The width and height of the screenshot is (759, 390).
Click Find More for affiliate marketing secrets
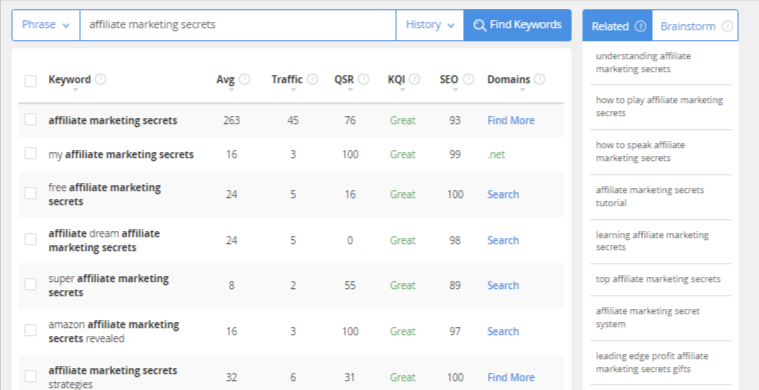pyautogui.click(x=511, y=120)
